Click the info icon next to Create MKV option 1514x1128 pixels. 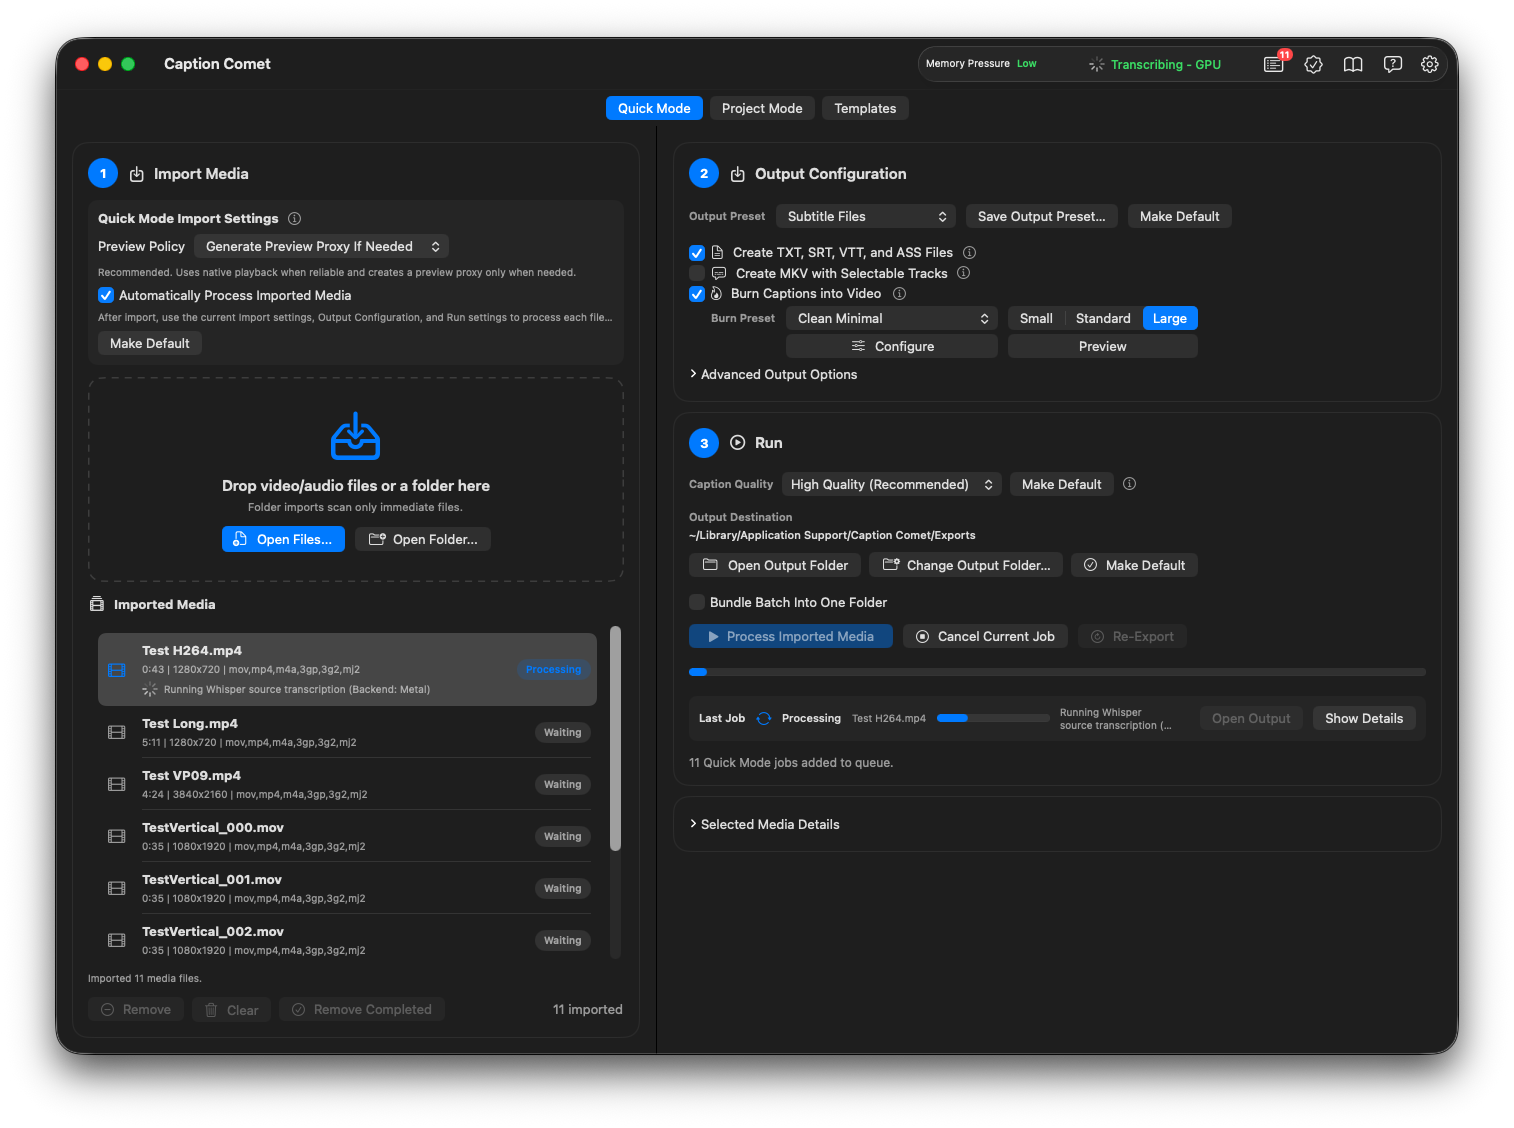tap(963, 273)
